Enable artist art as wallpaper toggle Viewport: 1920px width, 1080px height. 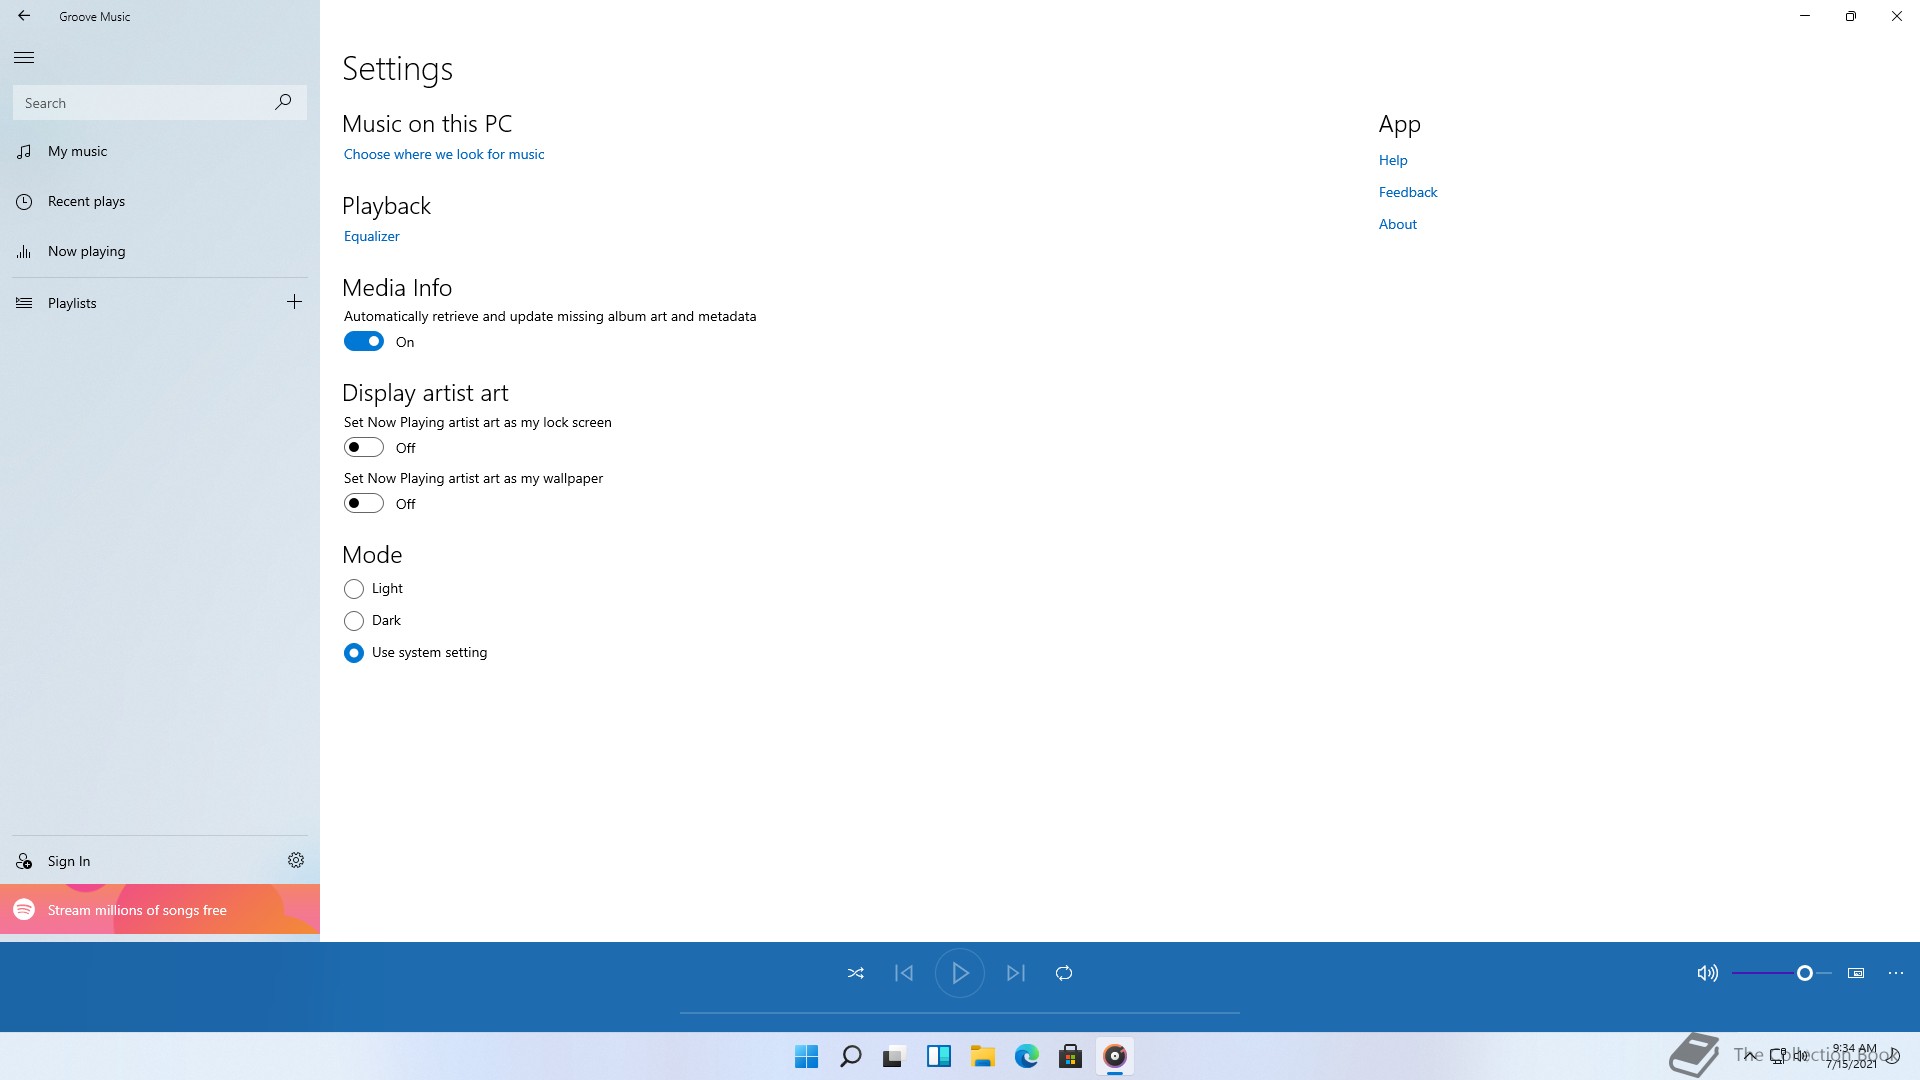[364, 504]
